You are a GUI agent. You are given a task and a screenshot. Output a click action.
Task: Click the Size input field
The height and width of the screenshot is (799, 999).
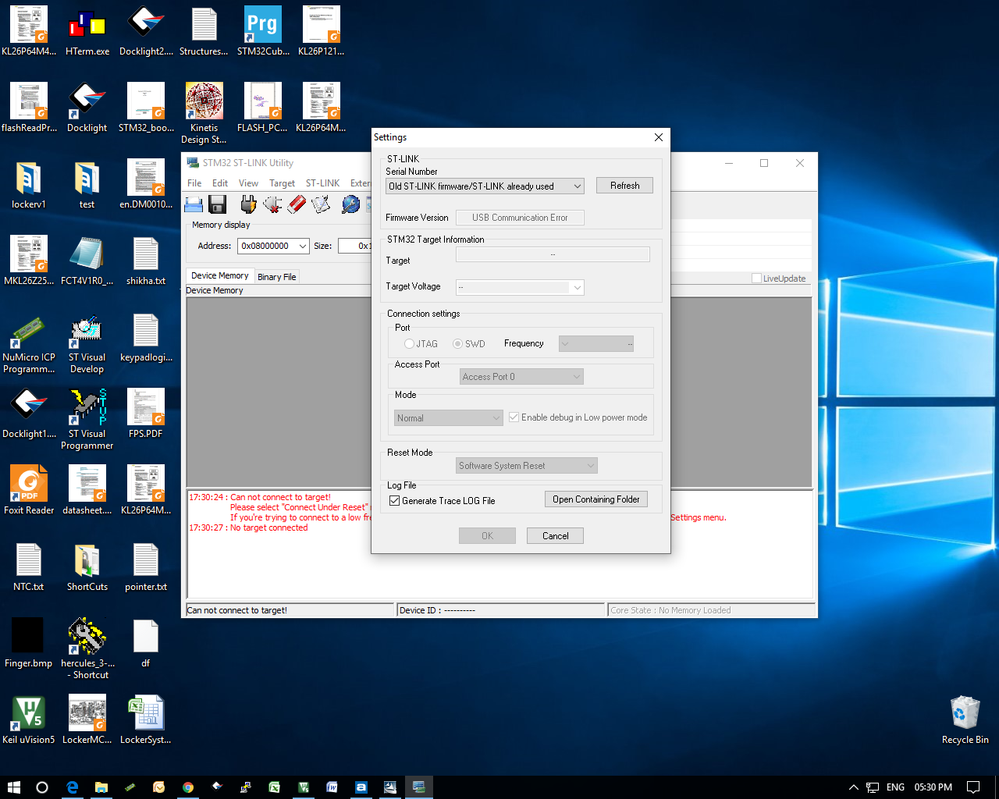(x=355, y=246)
